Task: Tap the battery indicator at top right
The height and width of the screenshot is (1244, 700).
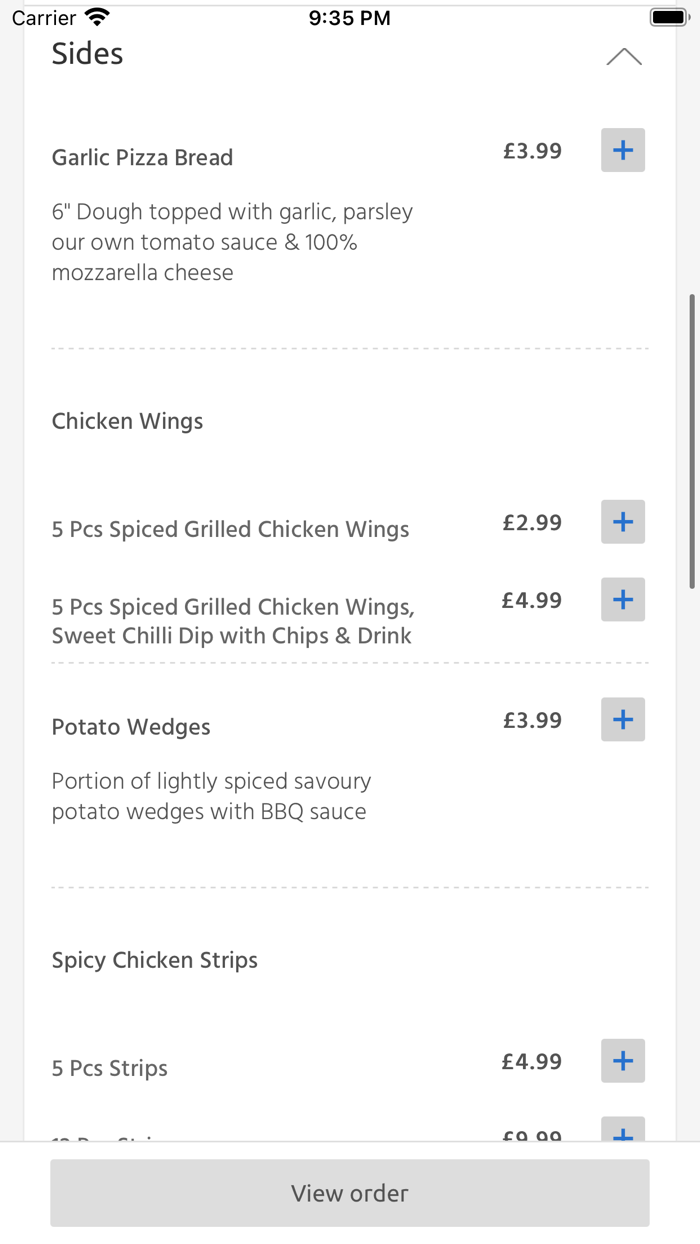Action: tap(668, 16)
